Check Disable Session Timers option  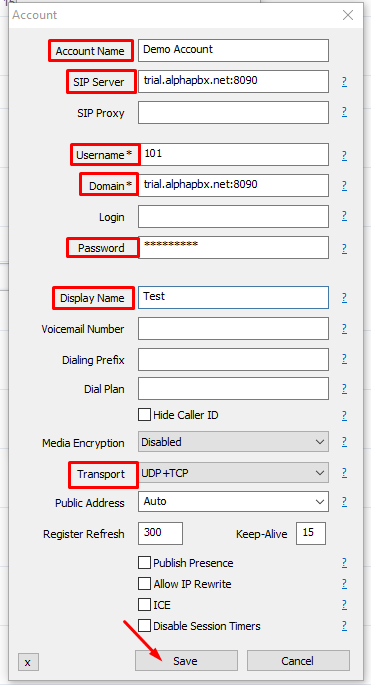(x=144, y=626)
